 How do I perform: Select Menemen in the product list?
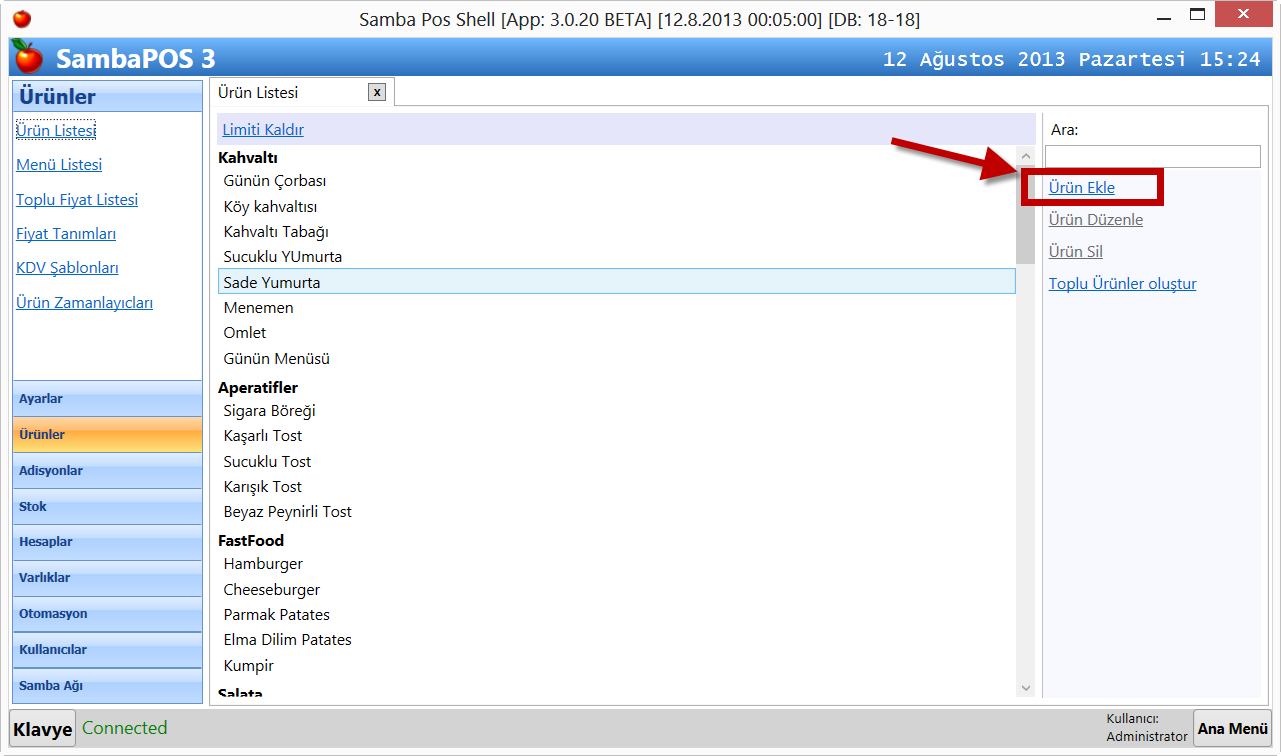(x=258, y=308)
